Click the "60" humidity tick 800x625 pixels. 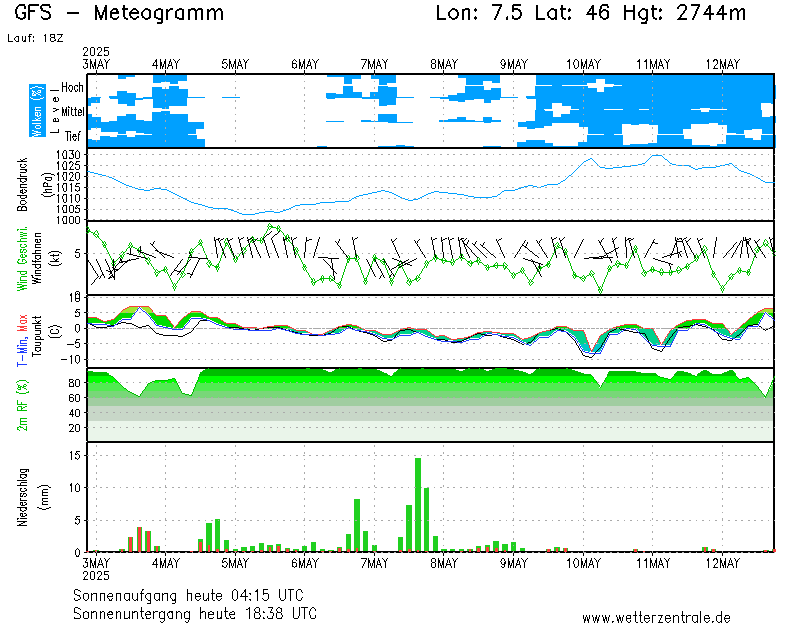74,398
